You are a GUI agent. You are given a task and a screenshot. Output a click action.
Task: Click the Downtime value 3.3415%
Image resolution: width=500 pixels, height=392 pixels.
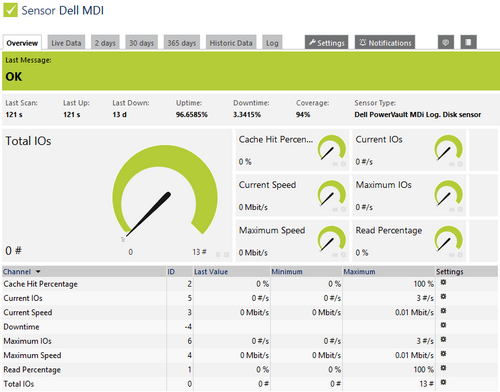click(x=247, y=115)
